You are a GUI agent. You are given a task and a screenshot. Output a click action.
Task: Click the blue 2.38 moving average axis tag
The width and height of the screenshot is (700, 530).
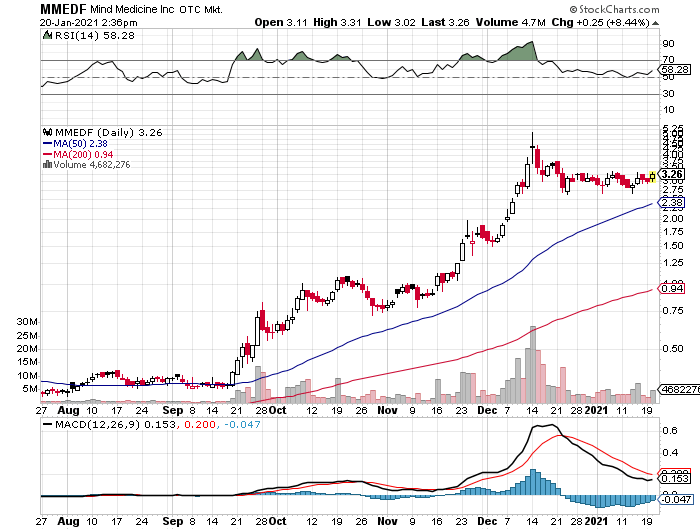(671, 203)
